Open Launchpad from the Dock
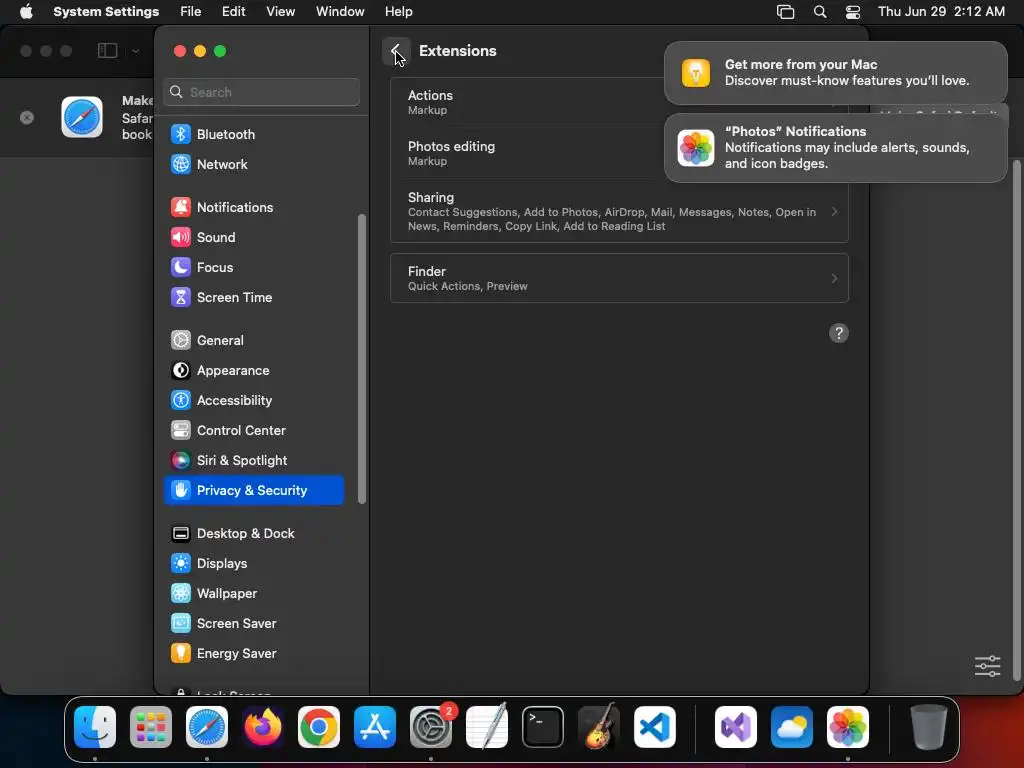Image resolution: width=1024 pixels, height=768 pixels. pos(151,727)
